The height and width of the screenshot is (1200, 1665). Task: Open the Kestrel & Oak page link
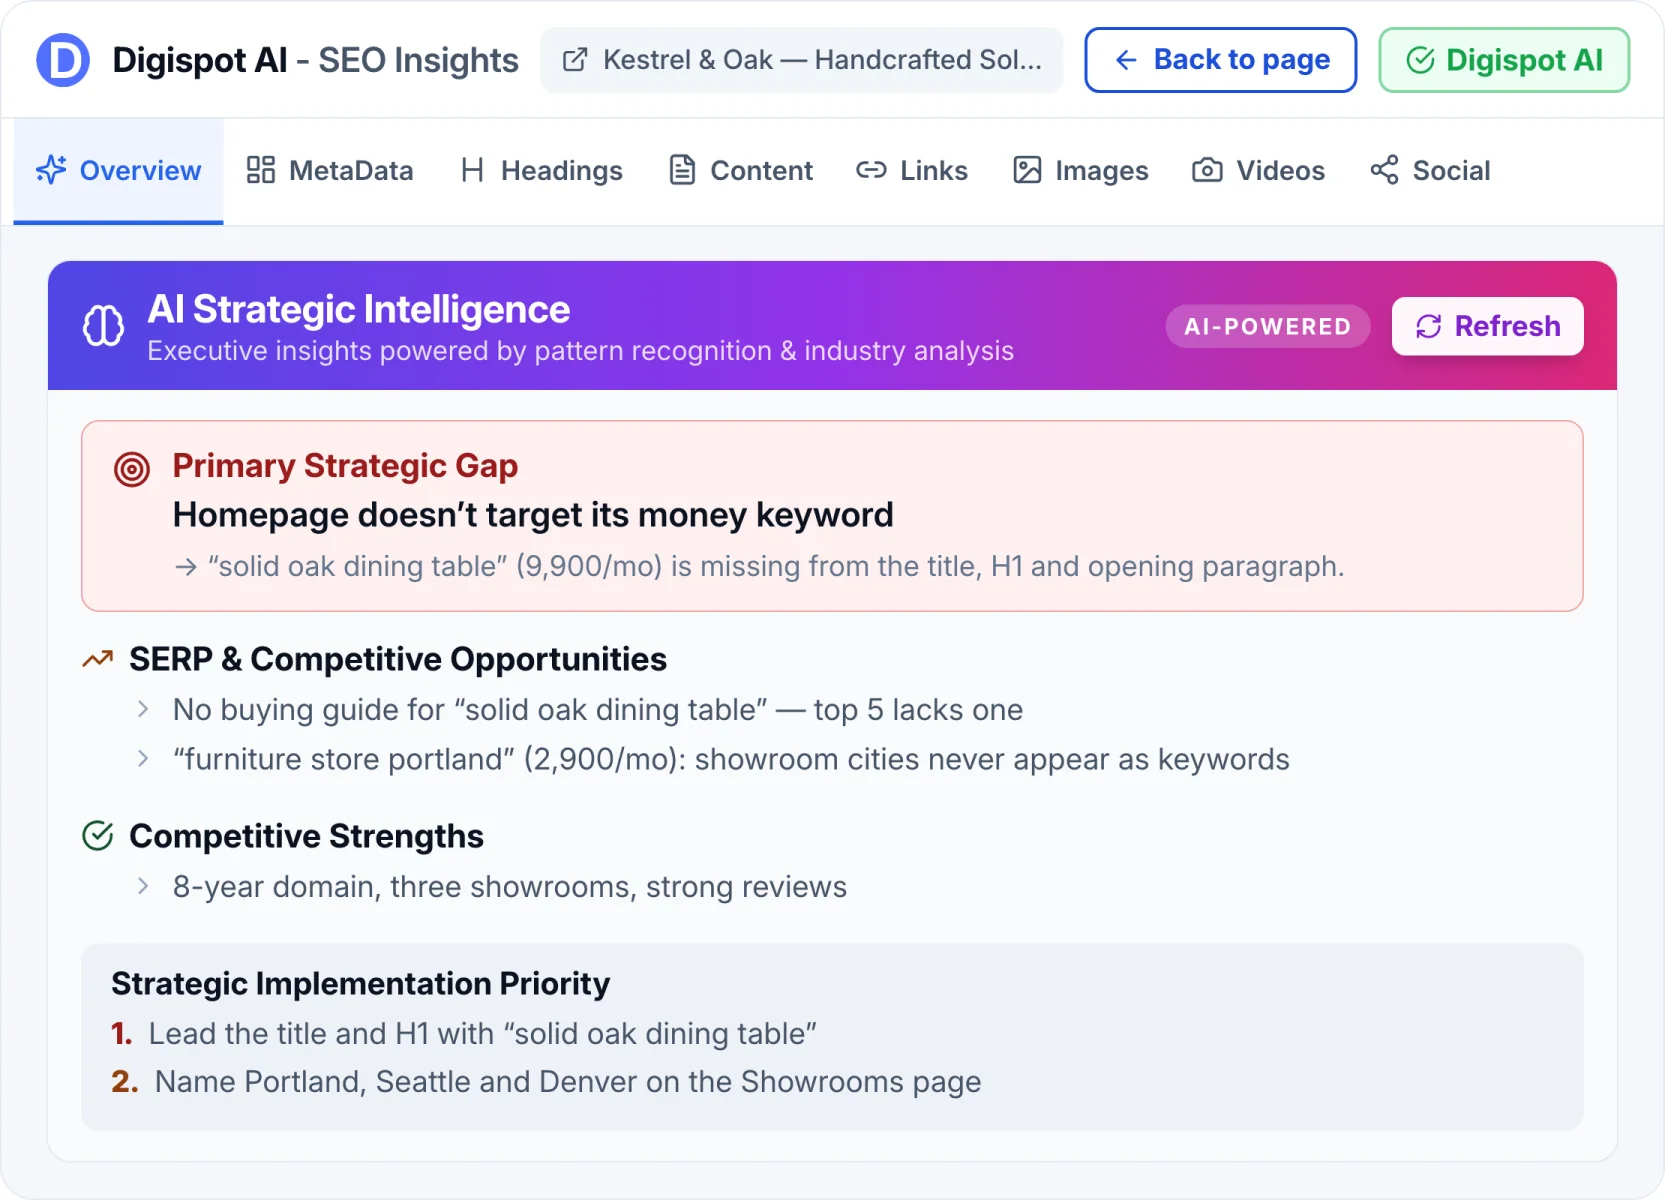(x=802, y=60)
